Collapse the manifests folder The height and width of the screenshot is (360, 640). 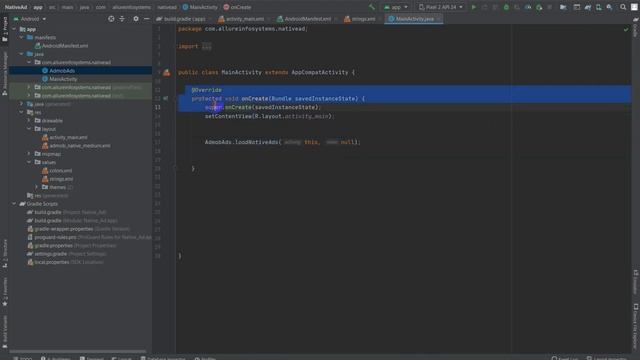point(22,38)
